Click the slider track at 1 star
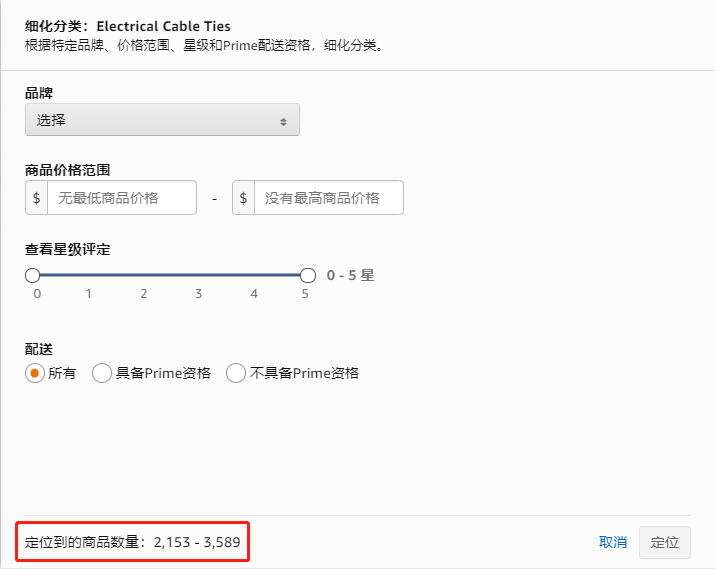This screenshot has height=569, width=715. tap(88, 275)
